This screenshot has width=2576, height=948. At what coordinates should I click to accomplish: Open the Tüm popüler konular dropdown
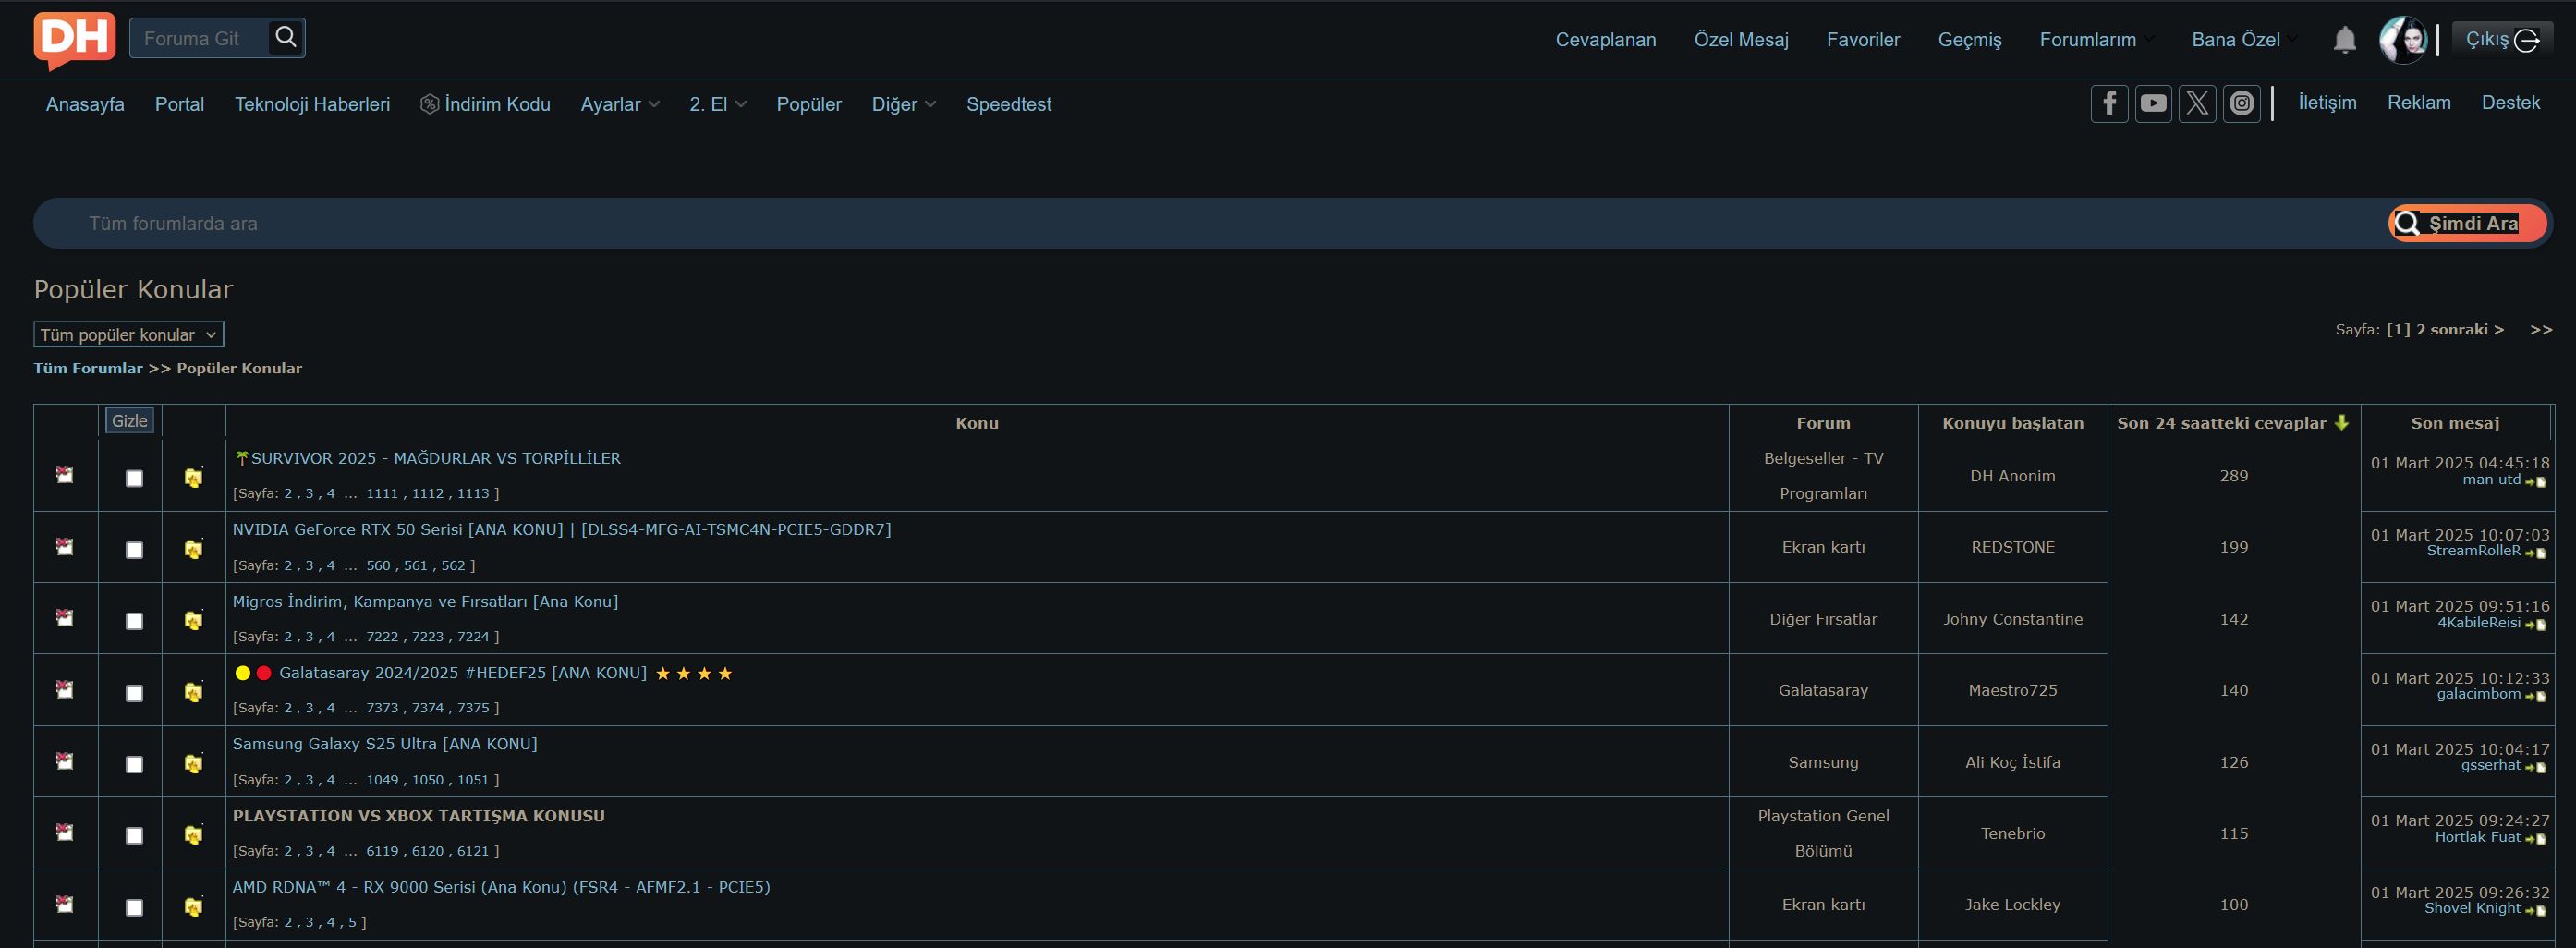pyautogui.click(x=129, y=334)
